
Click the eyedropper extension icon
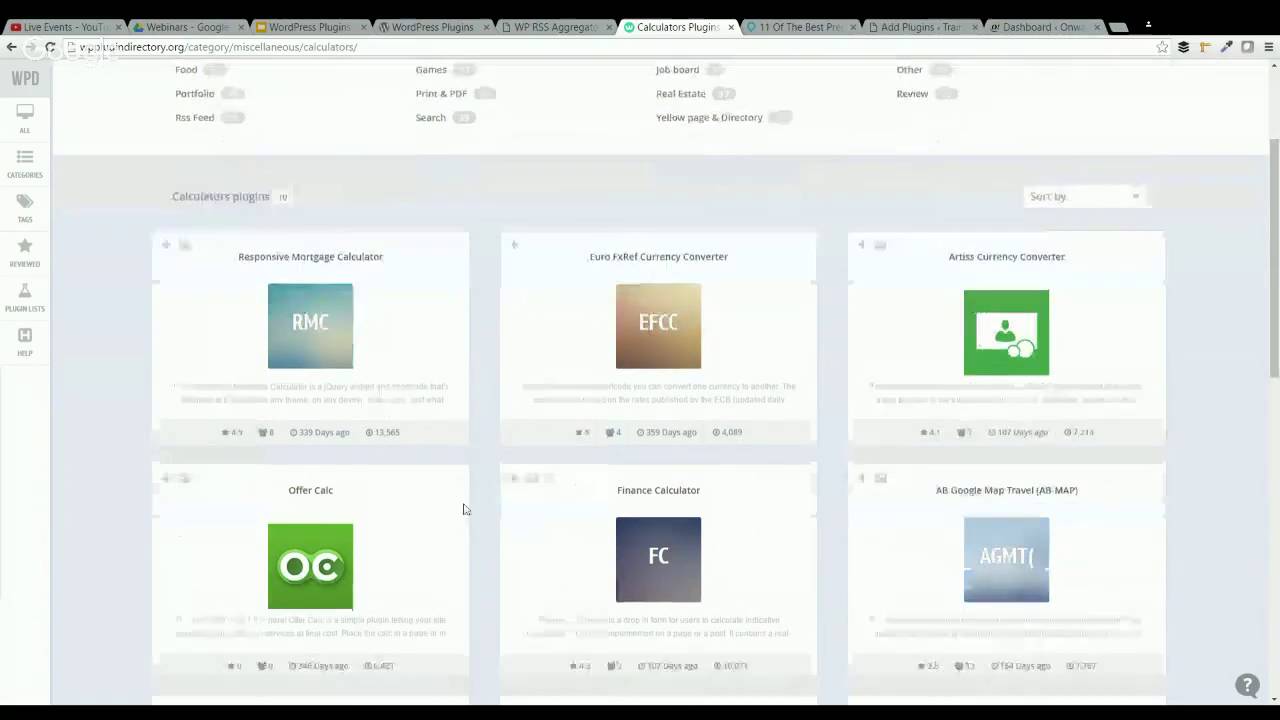[1227, 47]
